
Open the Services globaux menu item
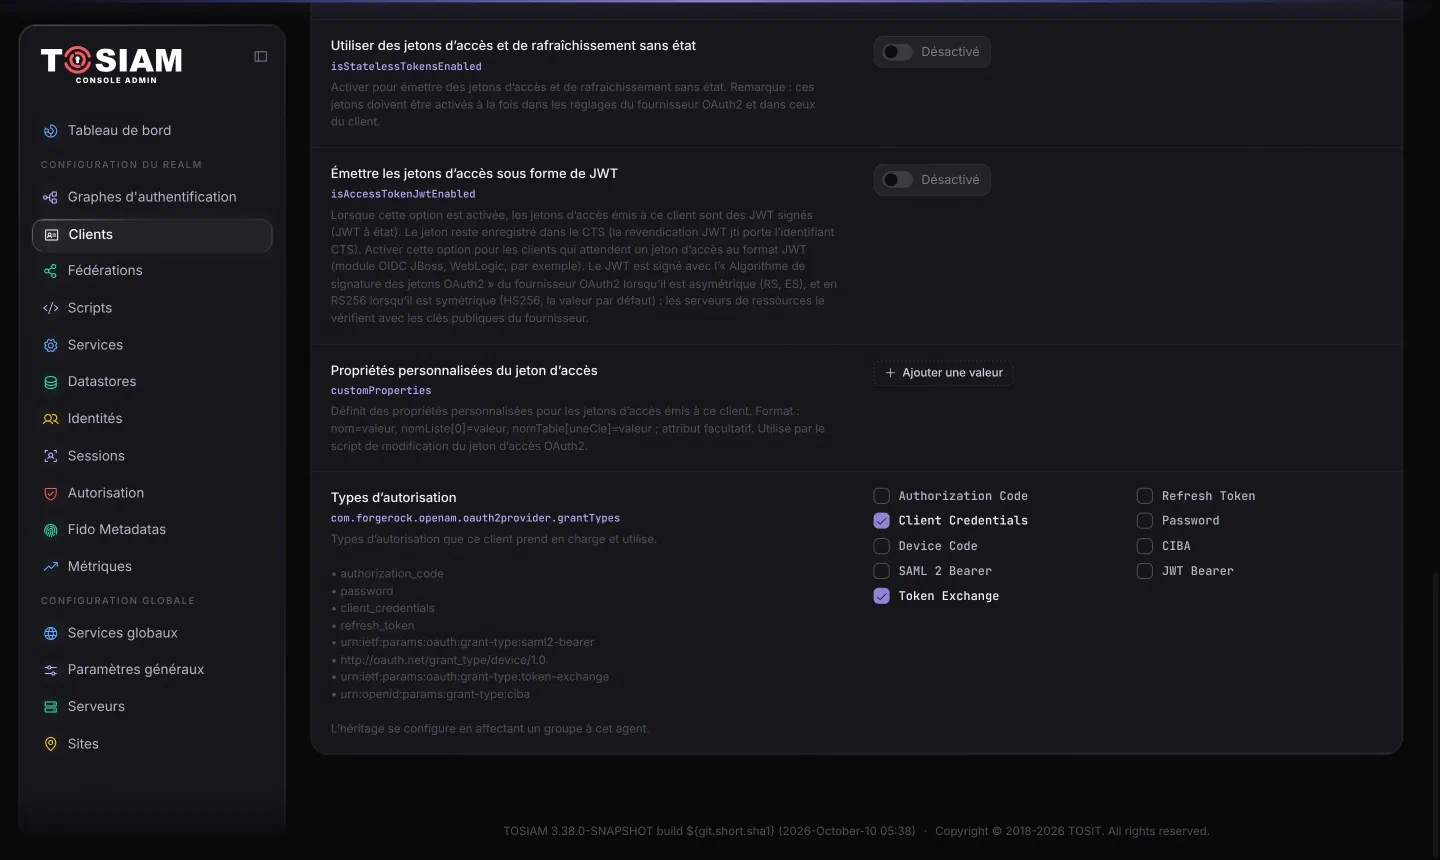point(152,633)
